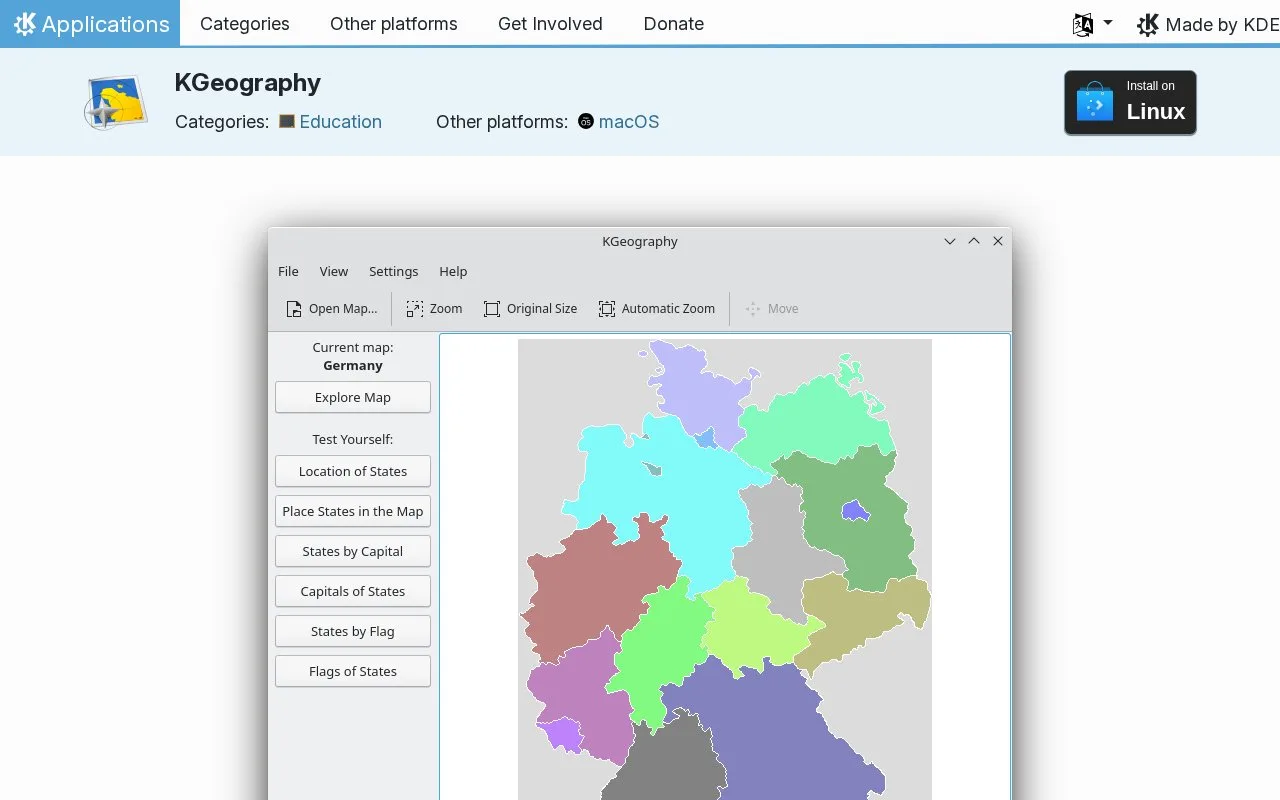1280x800 pixels.
Task: Start the Location of States quiz
Action: click(353, 471)
